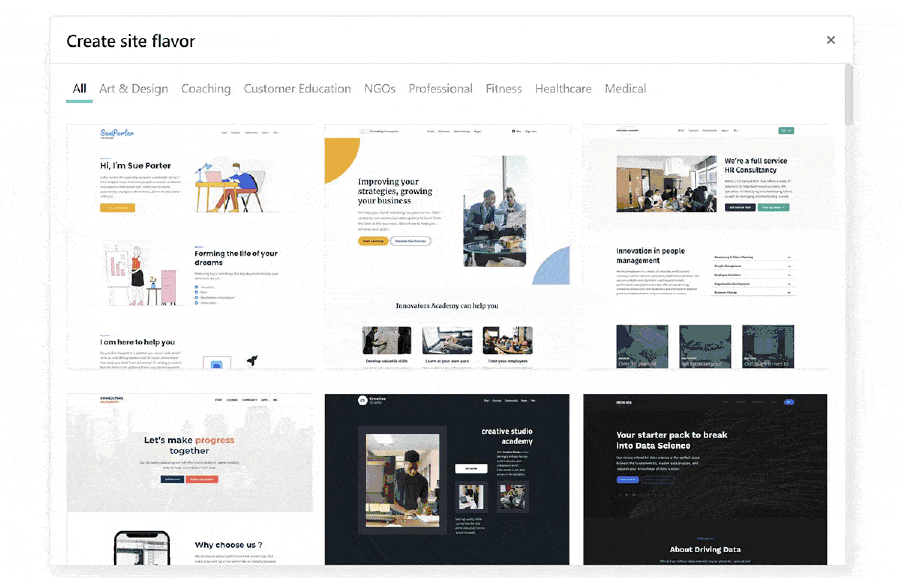This screenshot has height=578, width=900.
Task: Click the Creative Studio circular logo icon
Action: pos(361,400)
